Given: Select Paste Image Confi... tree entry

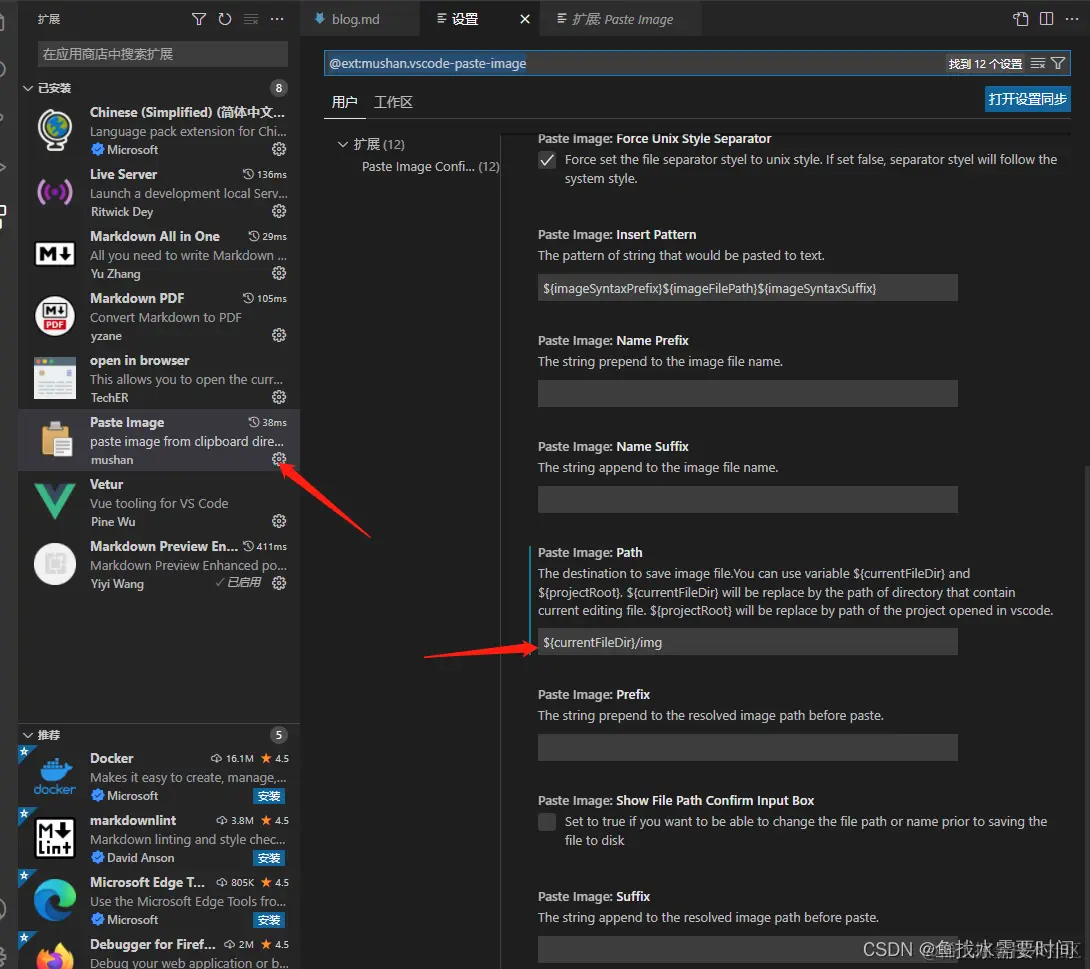Looking at the screenshot, I should [430, 167].
